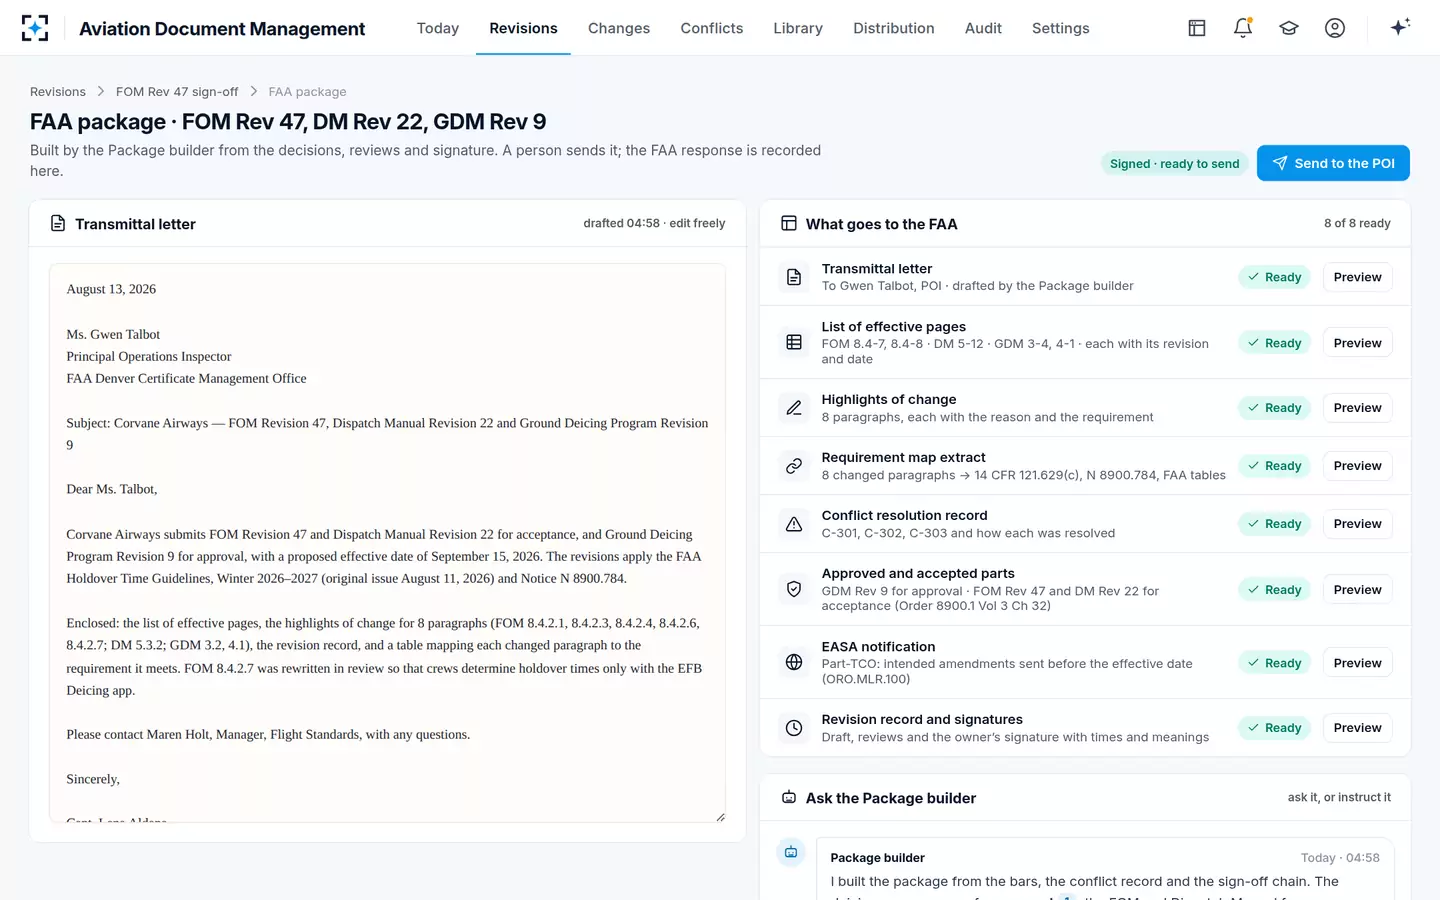Click the What goes to the FAA panel icon
The height and width of the screenshot is (900, 1440).
789,223
